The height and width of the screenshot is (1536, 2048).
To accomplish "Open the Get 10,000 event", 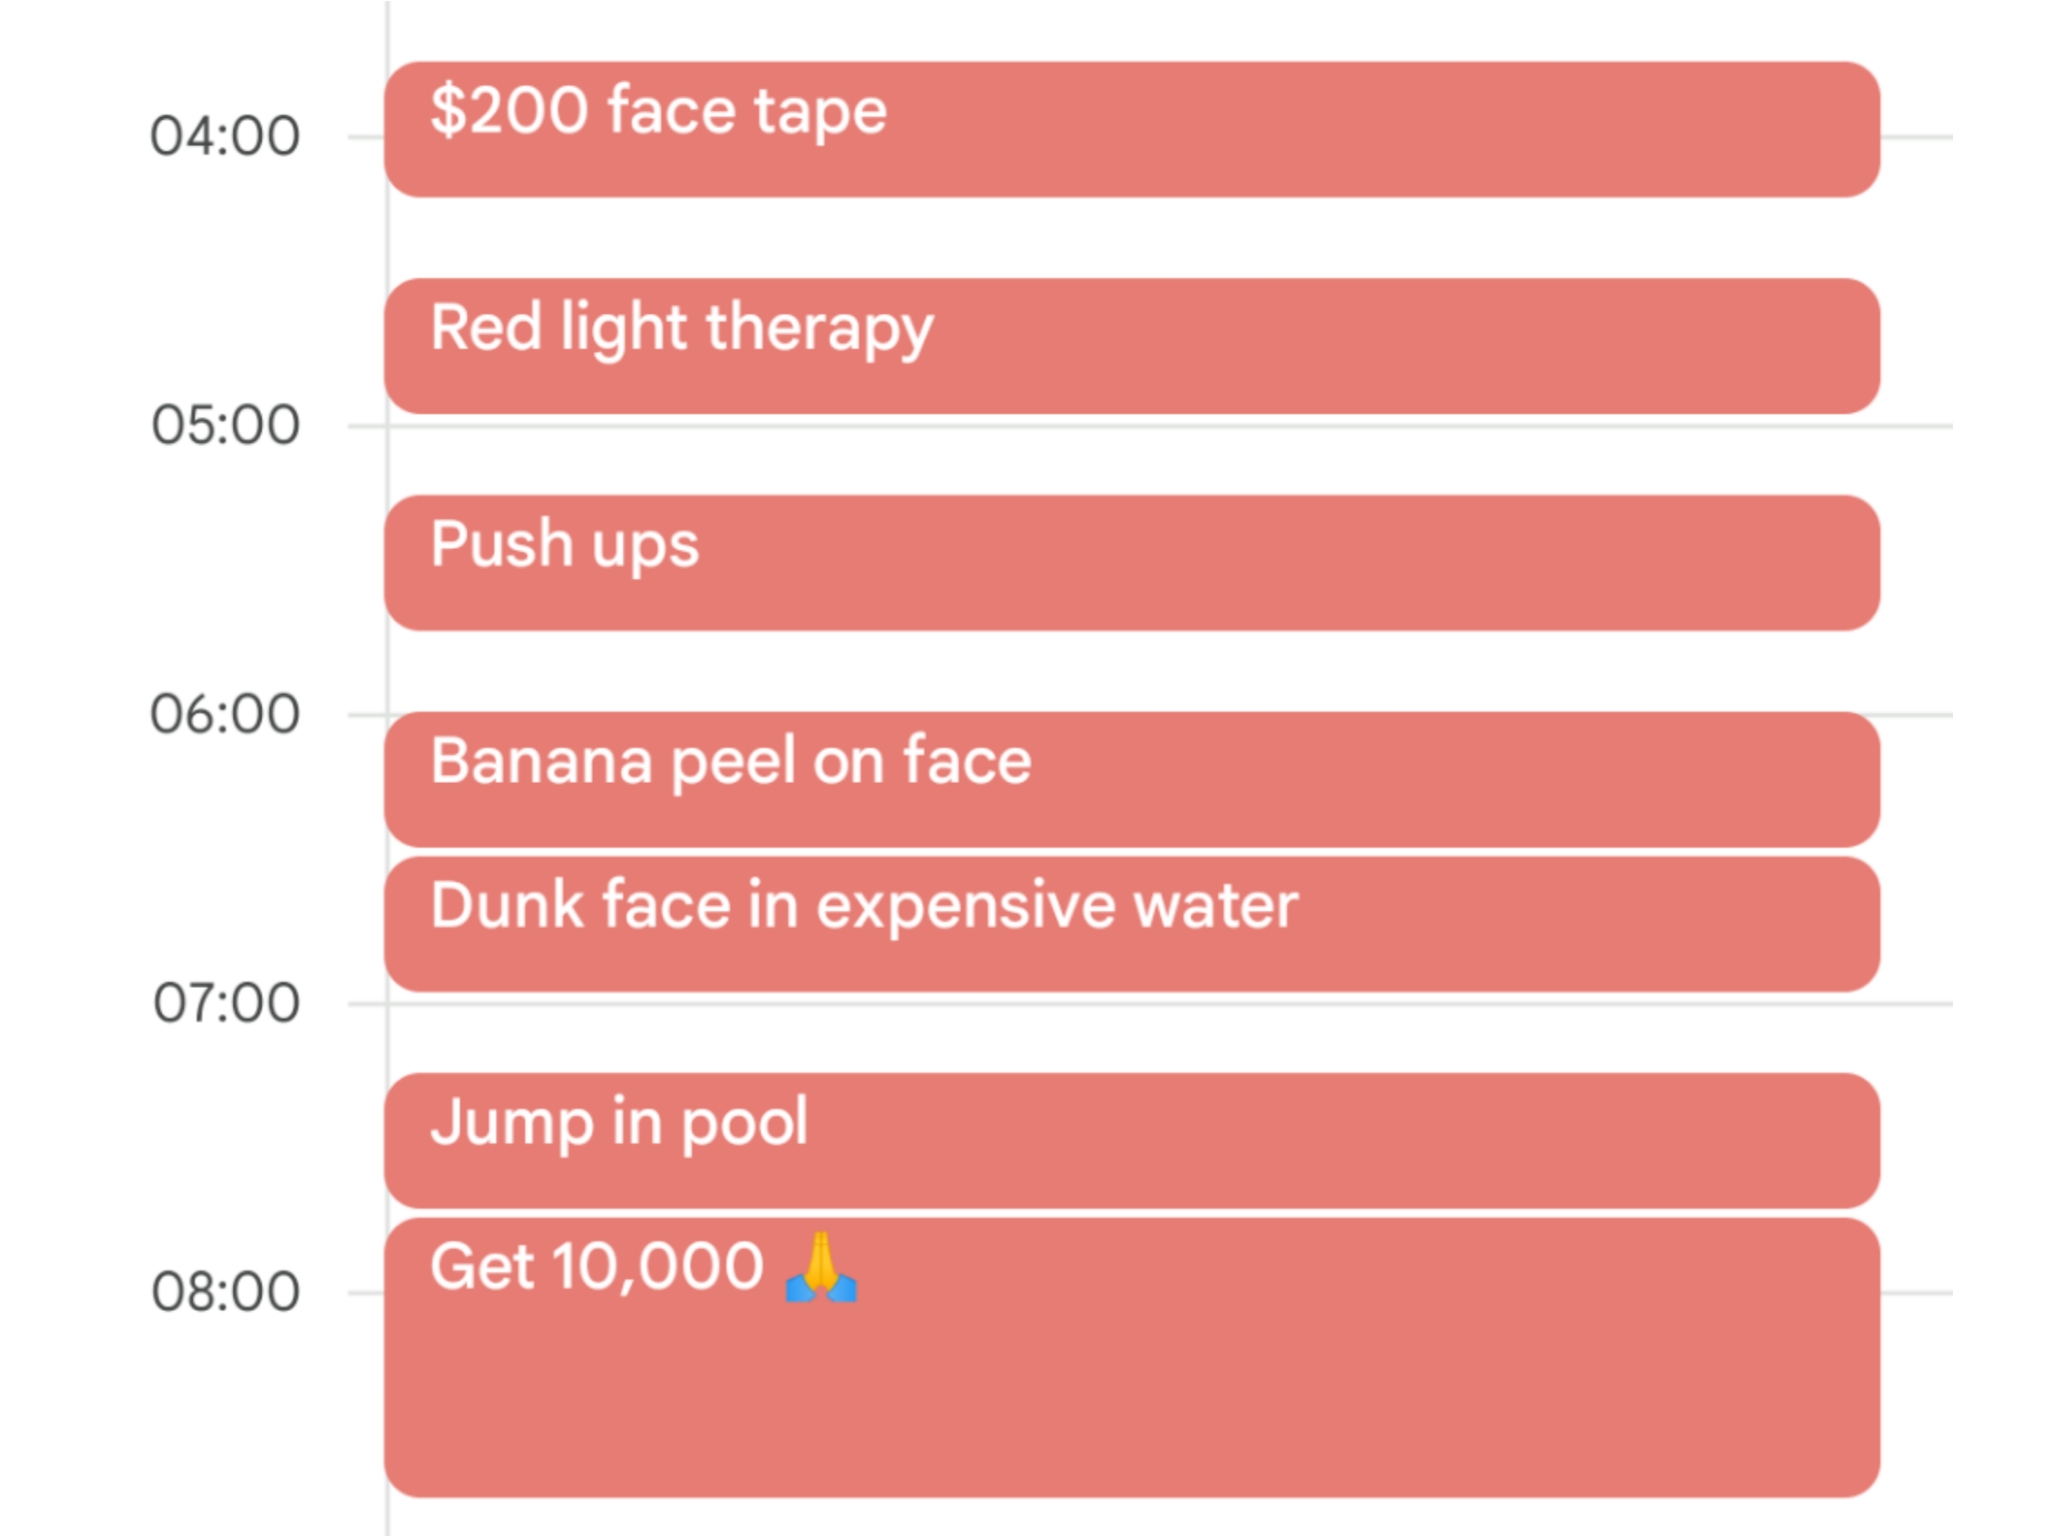I will click(1132, 1358).
